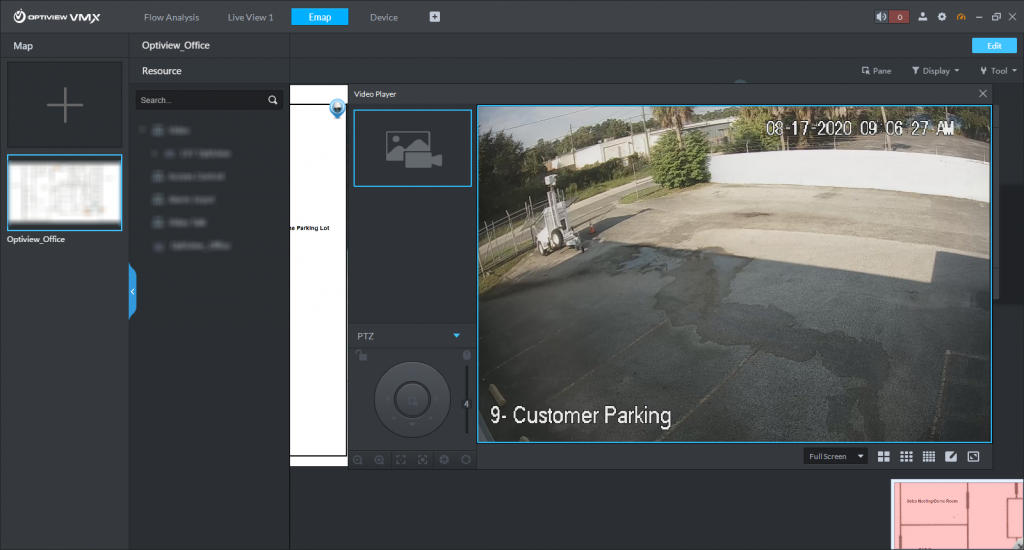Click the Pane selection tool
The height and width of the screenshot is (550, 1024).
876,71
